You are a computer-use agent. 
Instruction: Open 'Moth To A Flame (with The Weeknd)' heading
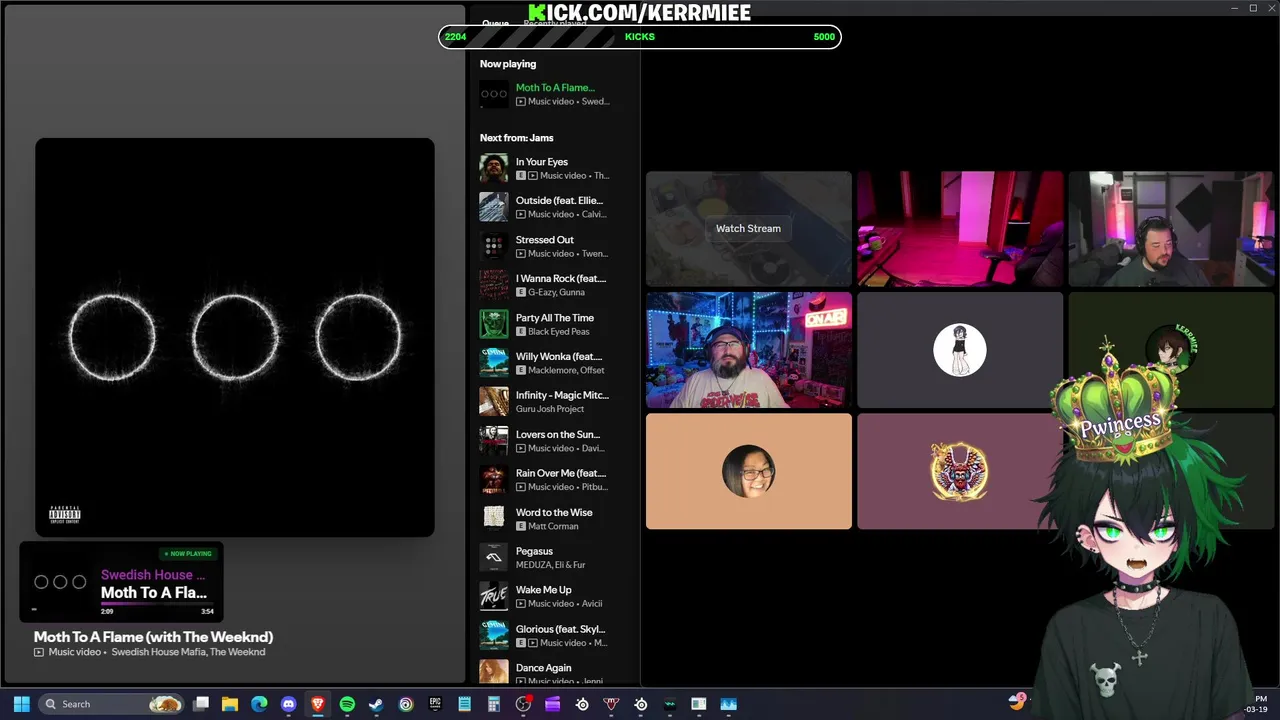point(153,636)
